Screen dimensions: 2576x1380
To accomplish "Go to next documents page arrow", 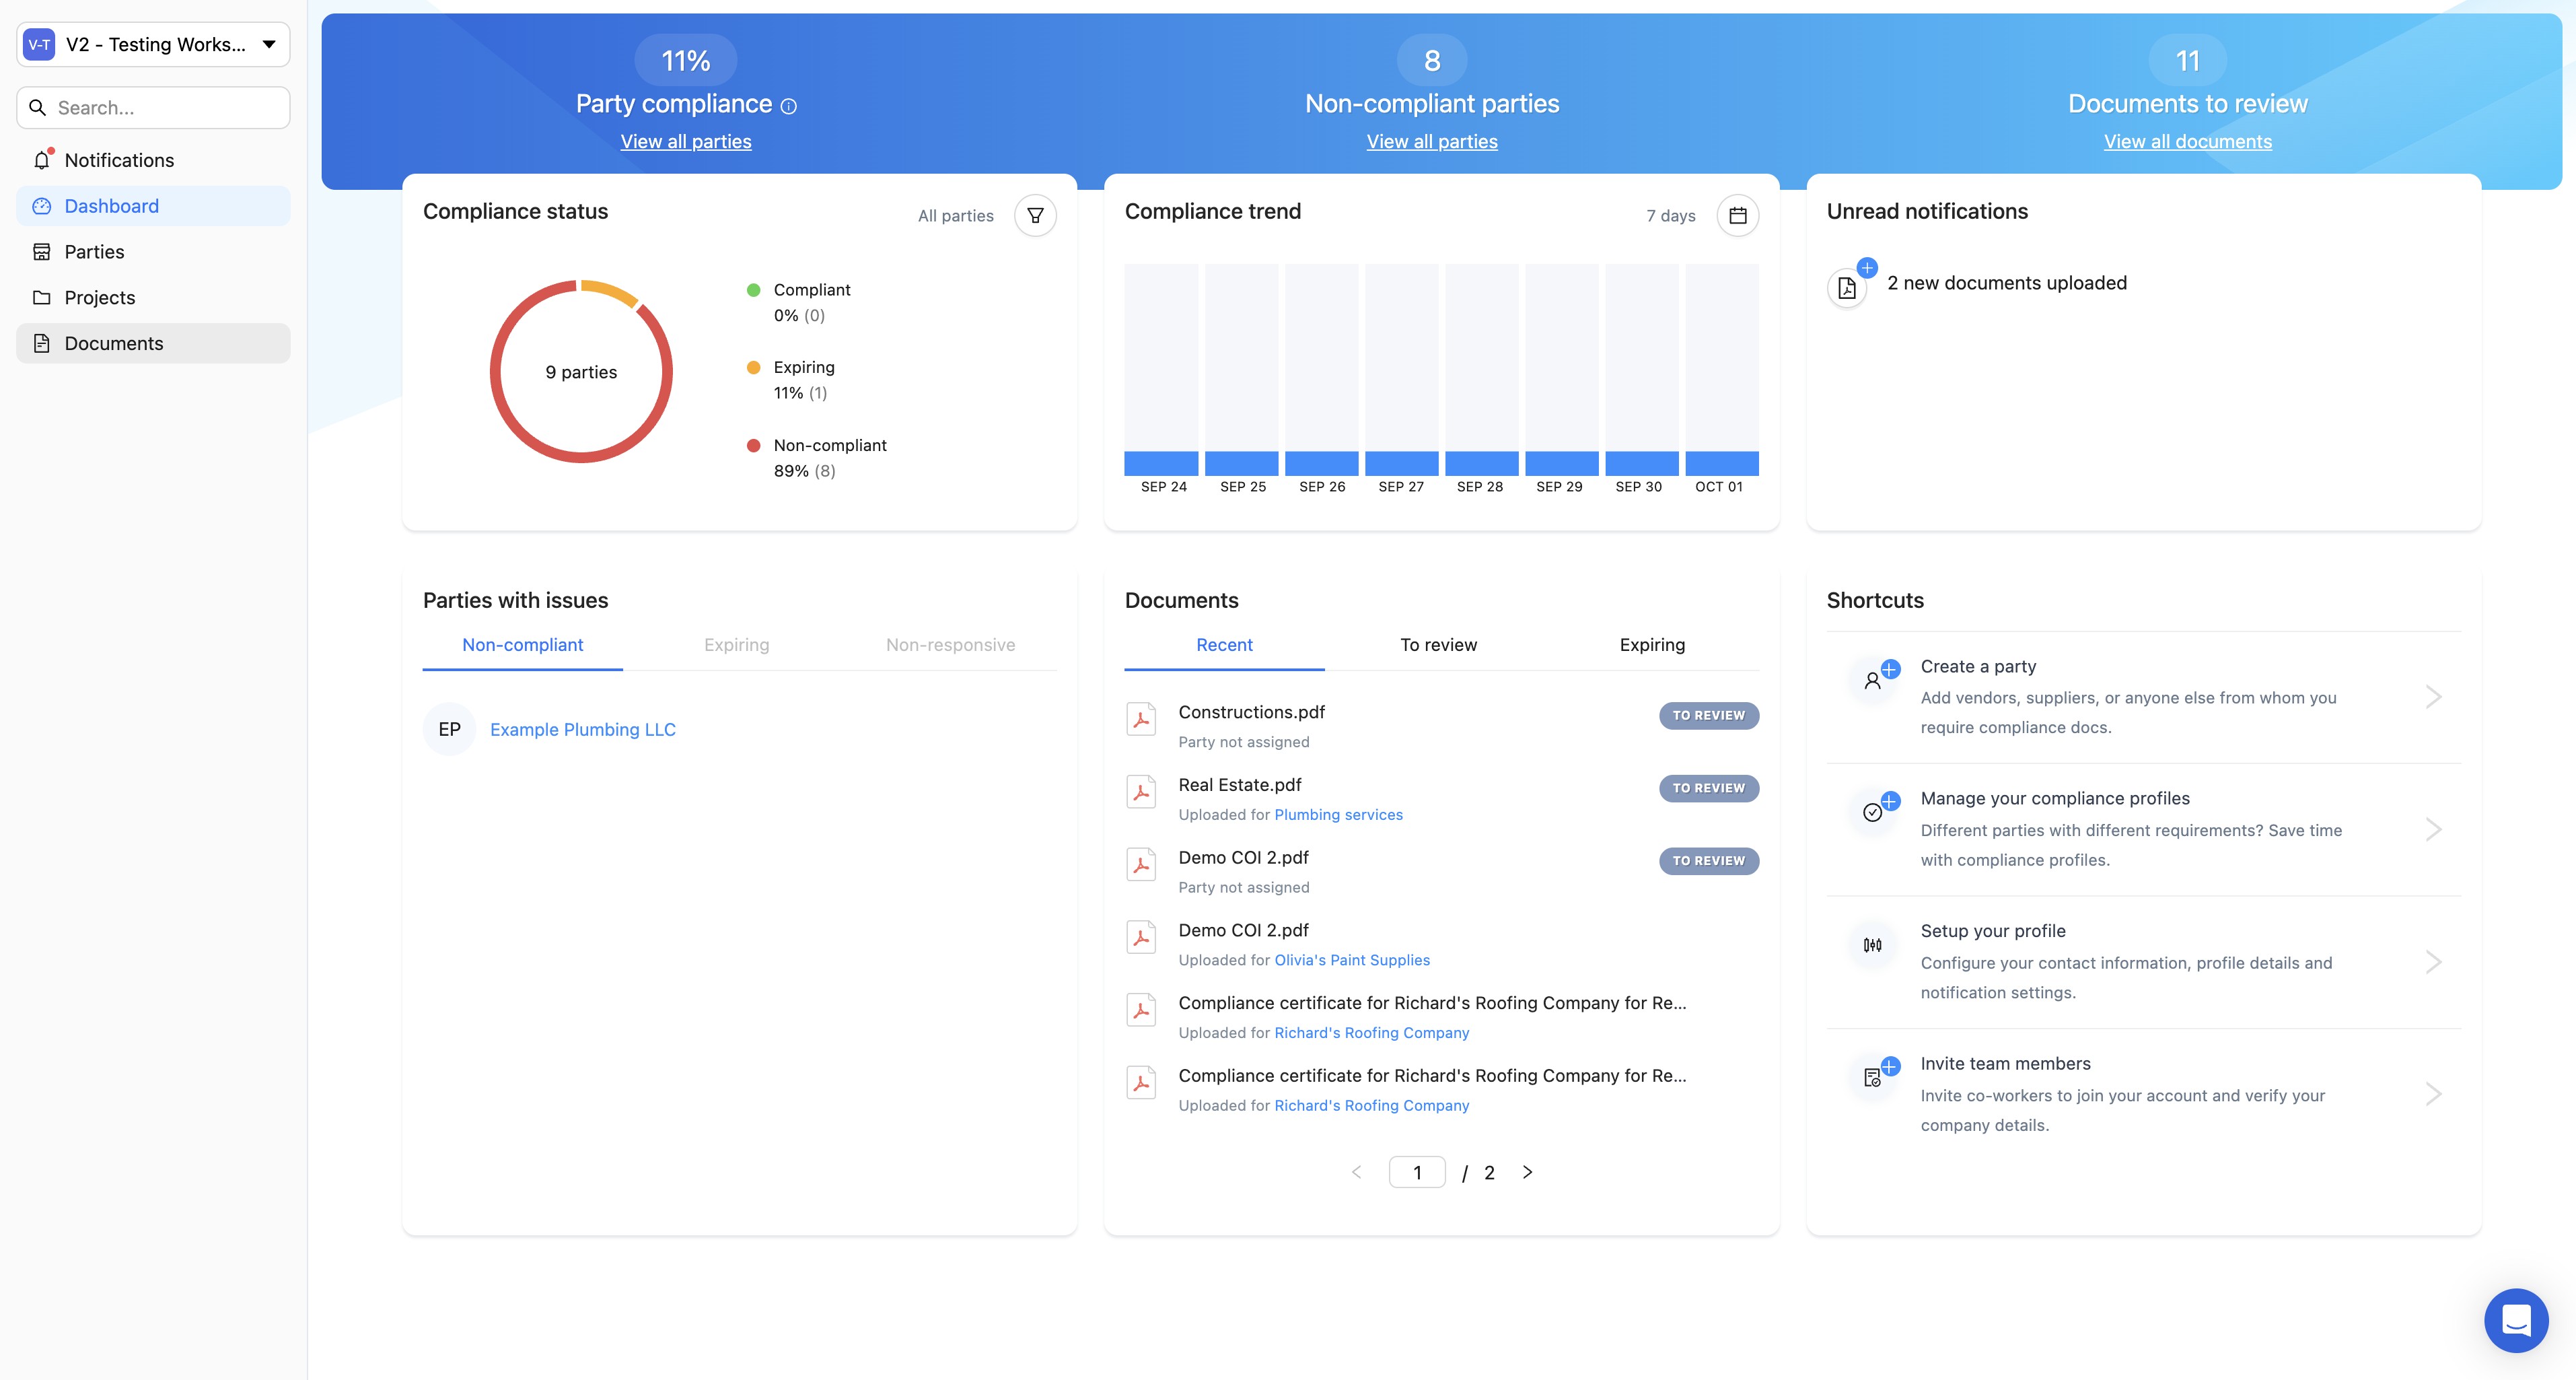I will coord(1527,1172).
